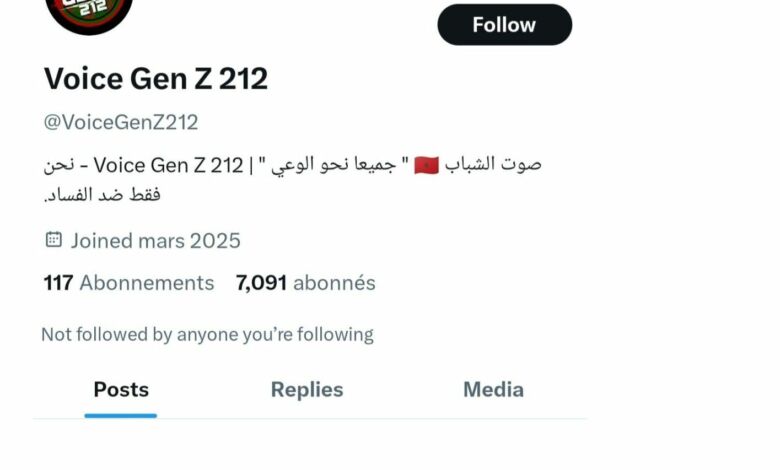The height and width of the screenshot is (470, 780).
Task: Open the 7,091 followers count
Action: coord(261,283)
